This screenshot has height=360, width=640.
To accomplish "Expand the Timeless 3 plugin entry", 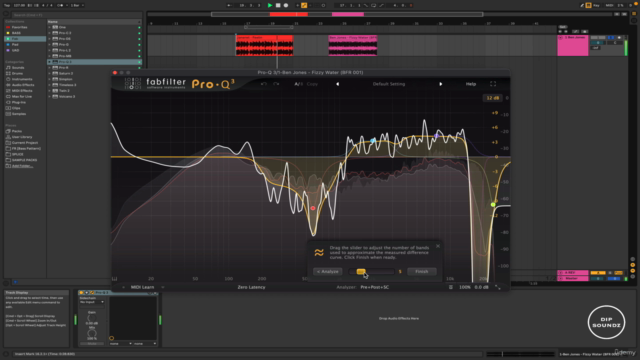I will click(x=49, y=85).
